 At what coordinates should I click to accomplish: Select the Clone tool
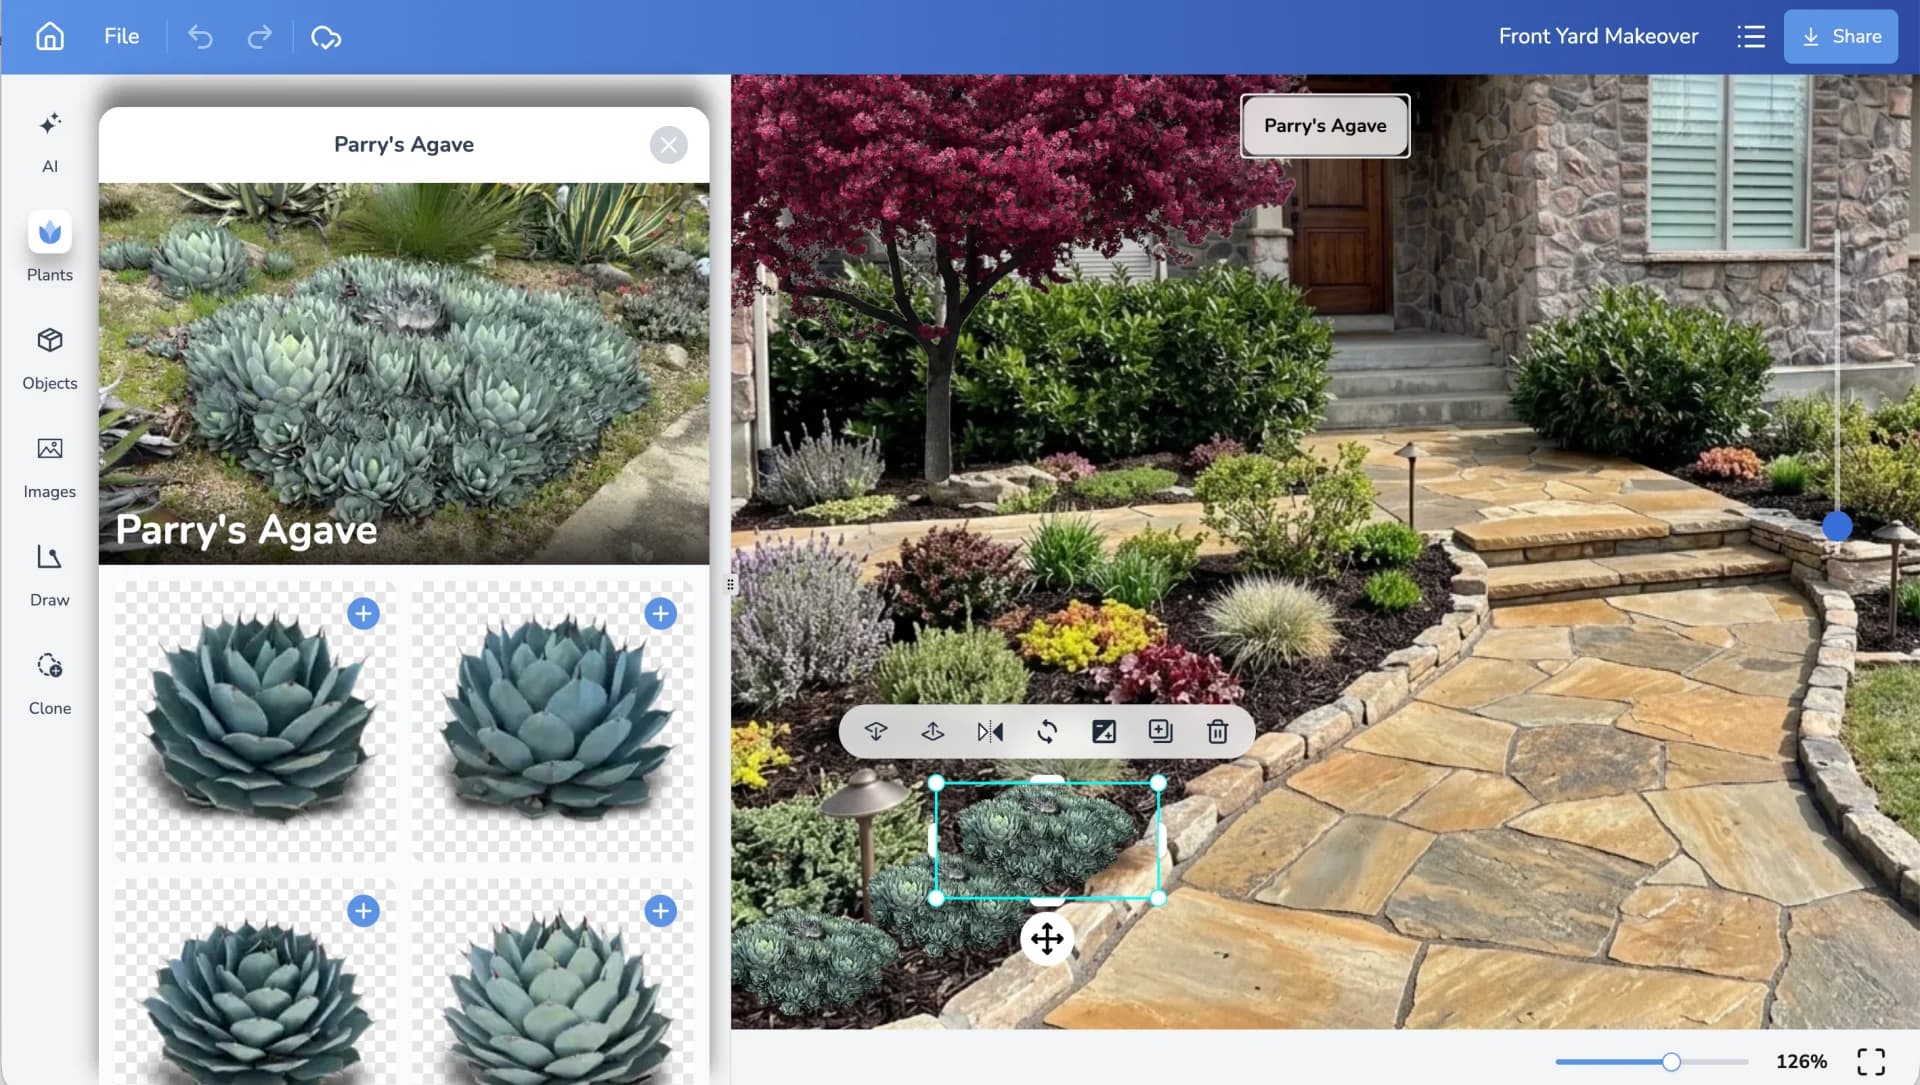click(50, 683)
